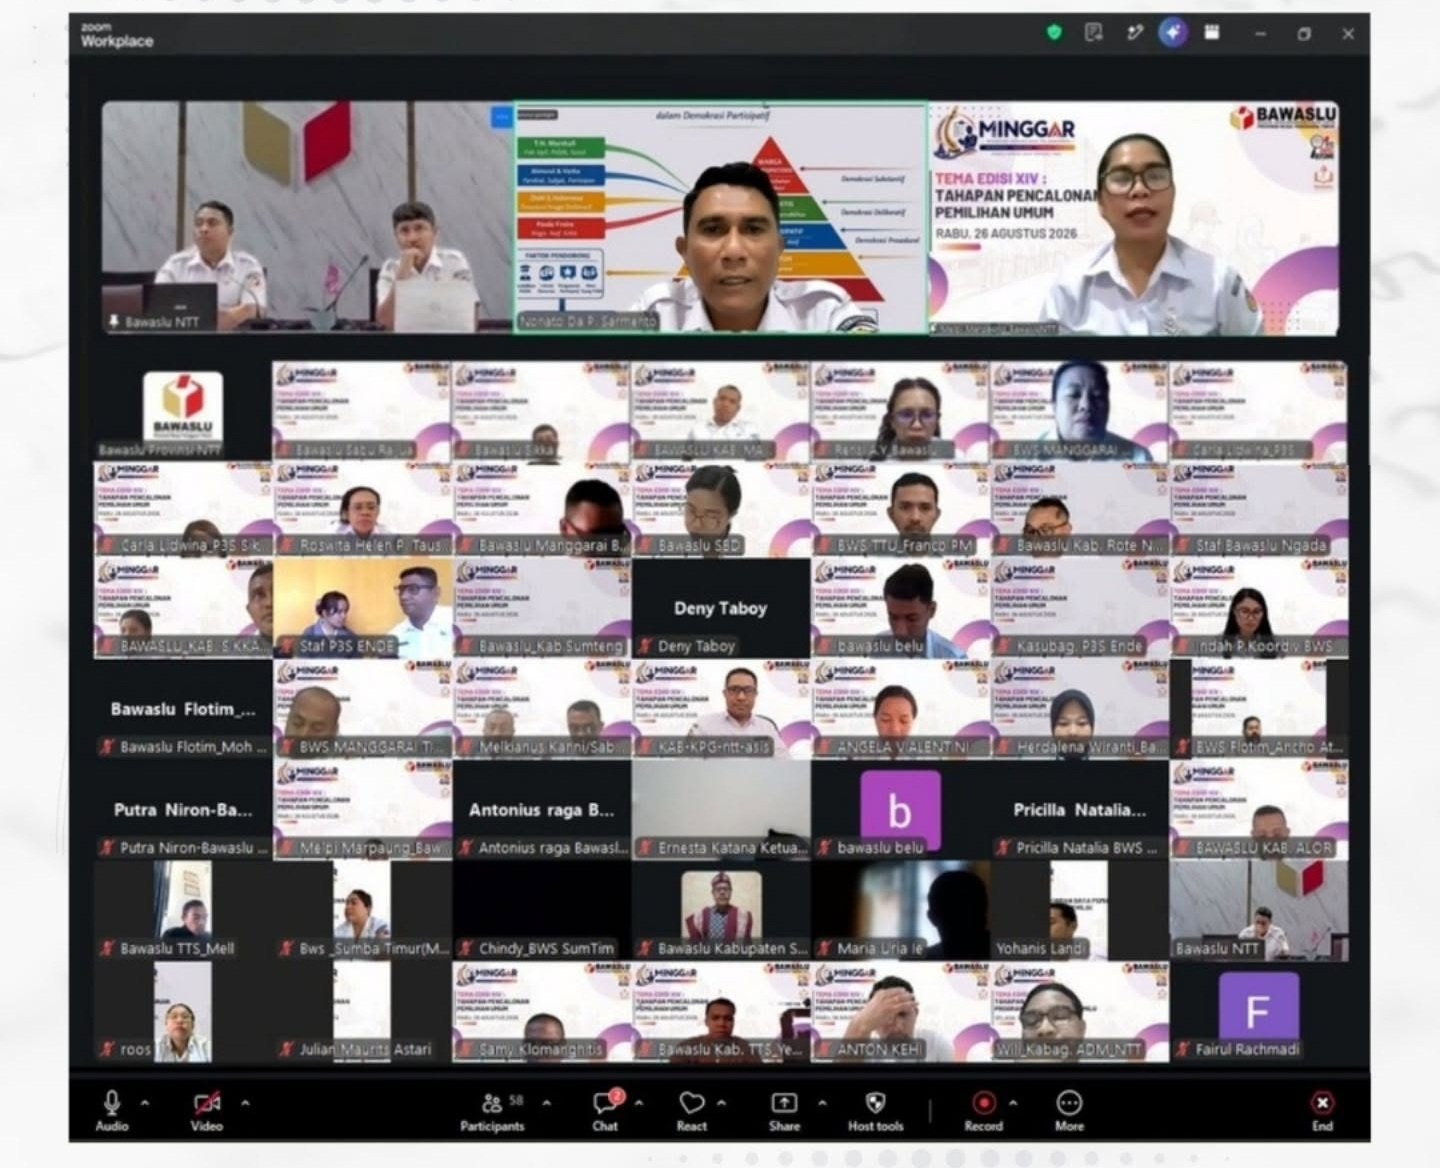
Task: Expand the Participants options caret
Action: pos(547,1103)
